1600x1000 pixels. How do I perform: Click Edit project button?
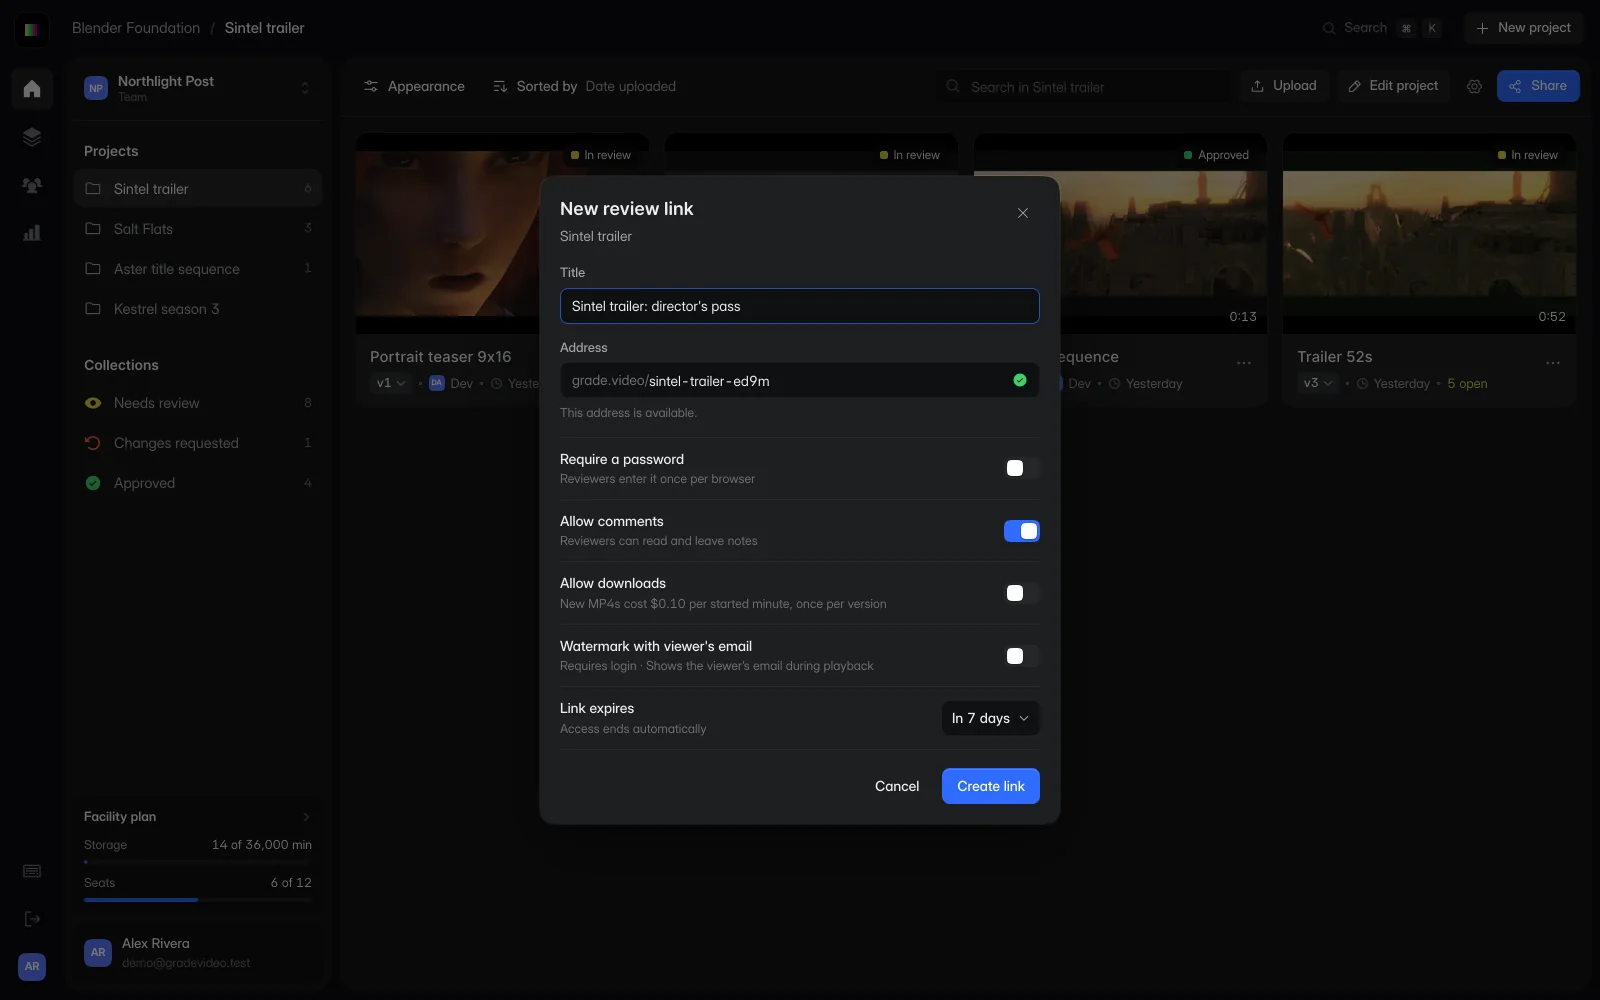tap(1393, 86)
